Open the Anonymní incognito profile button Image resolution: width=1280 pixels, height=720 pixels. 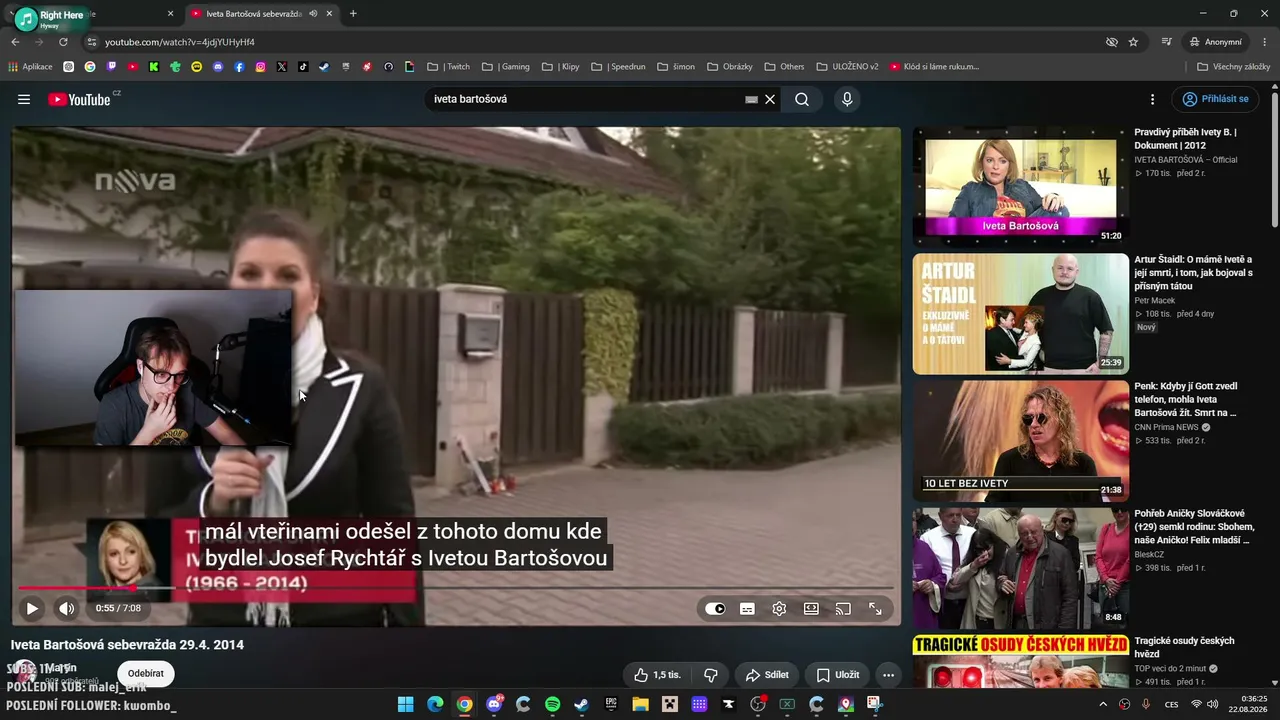point(1216,42)
